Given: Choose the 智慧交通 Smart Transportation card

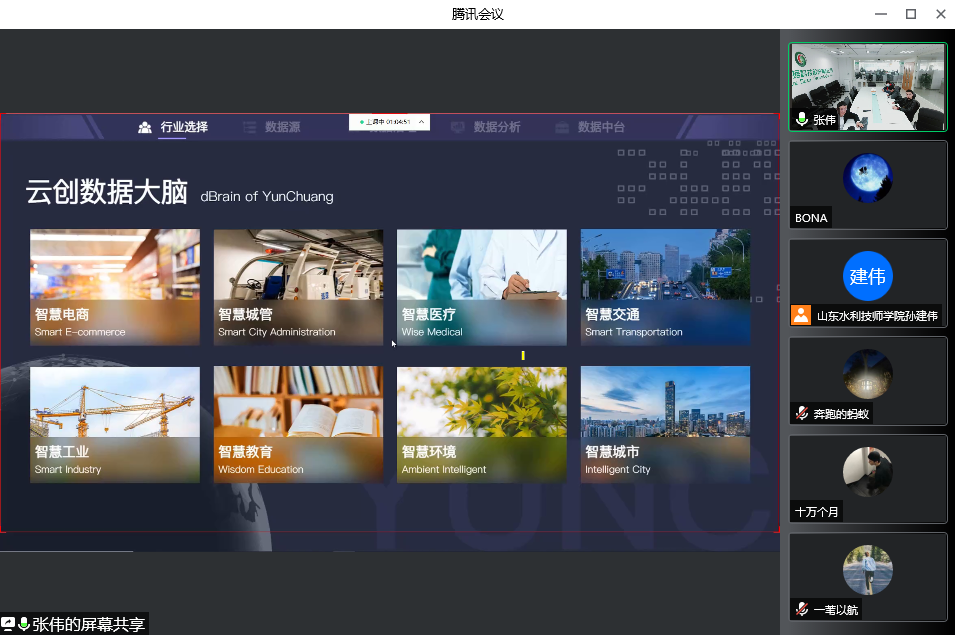Looking at the screenshot, I should (x=665, y=287).
